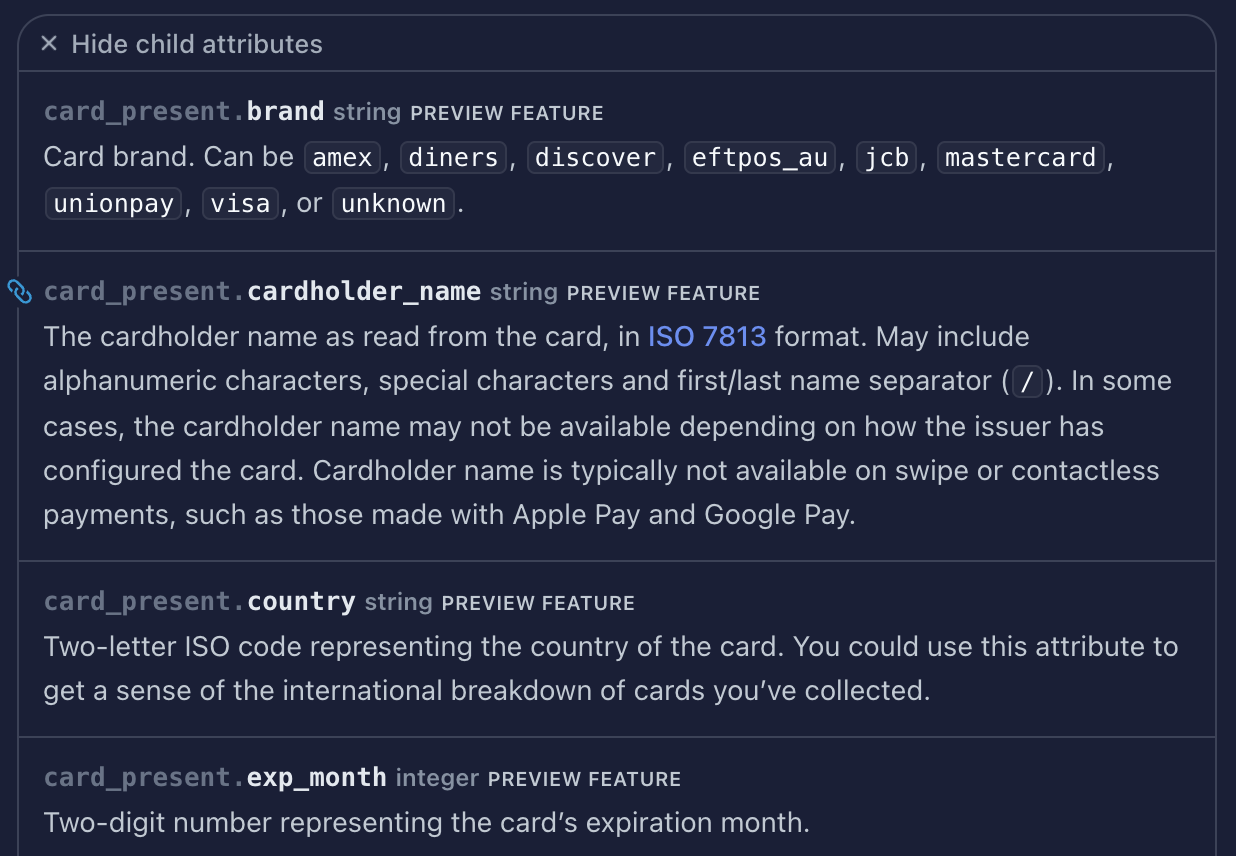Screen dimensions: 1236x856
Task: Click the card_present.exp_month attribute name
Action: (x=215, y=777)
